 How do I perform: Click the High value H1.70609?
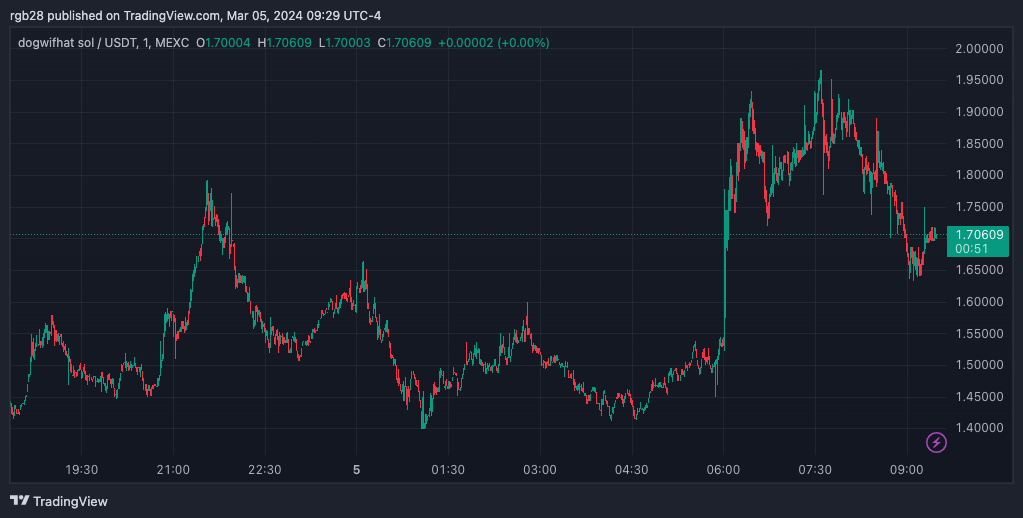coord(284,43)
